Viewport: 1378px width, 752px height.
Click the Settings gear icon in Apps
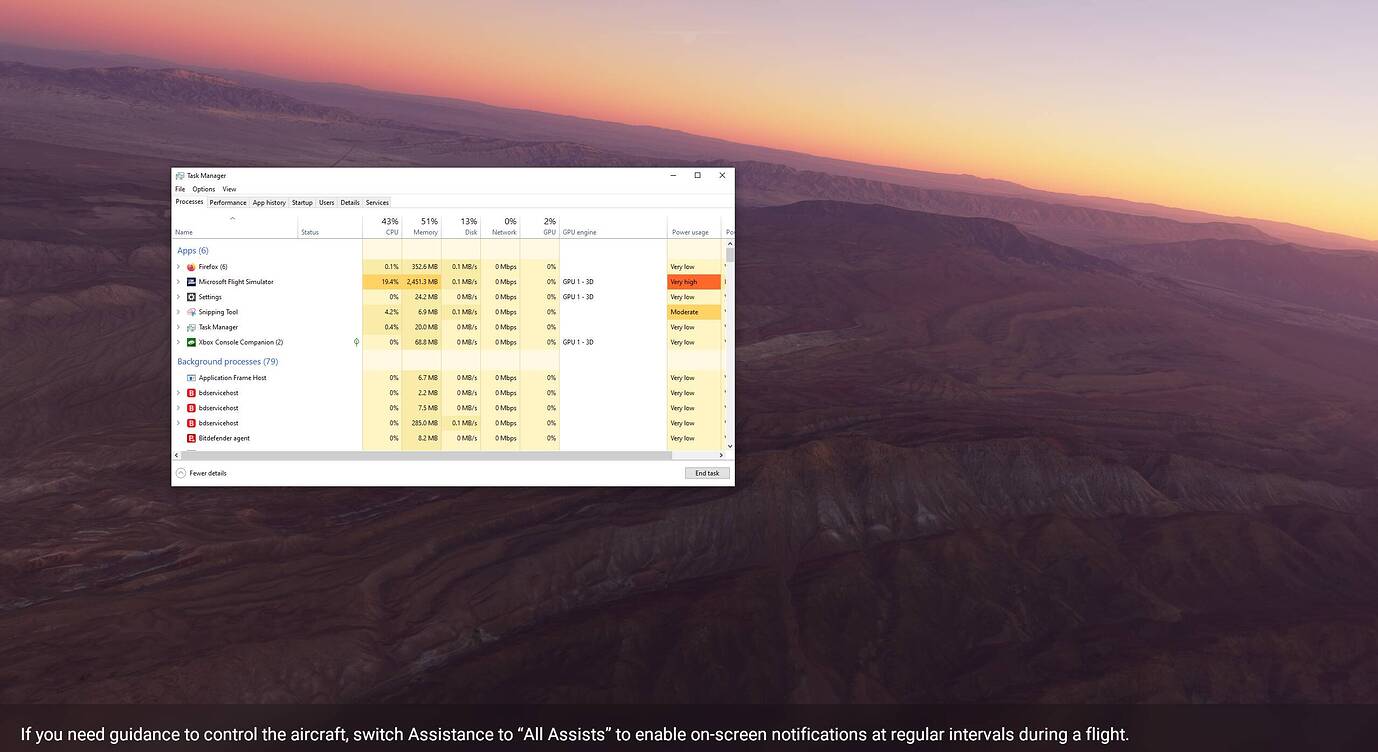point(190,296)
